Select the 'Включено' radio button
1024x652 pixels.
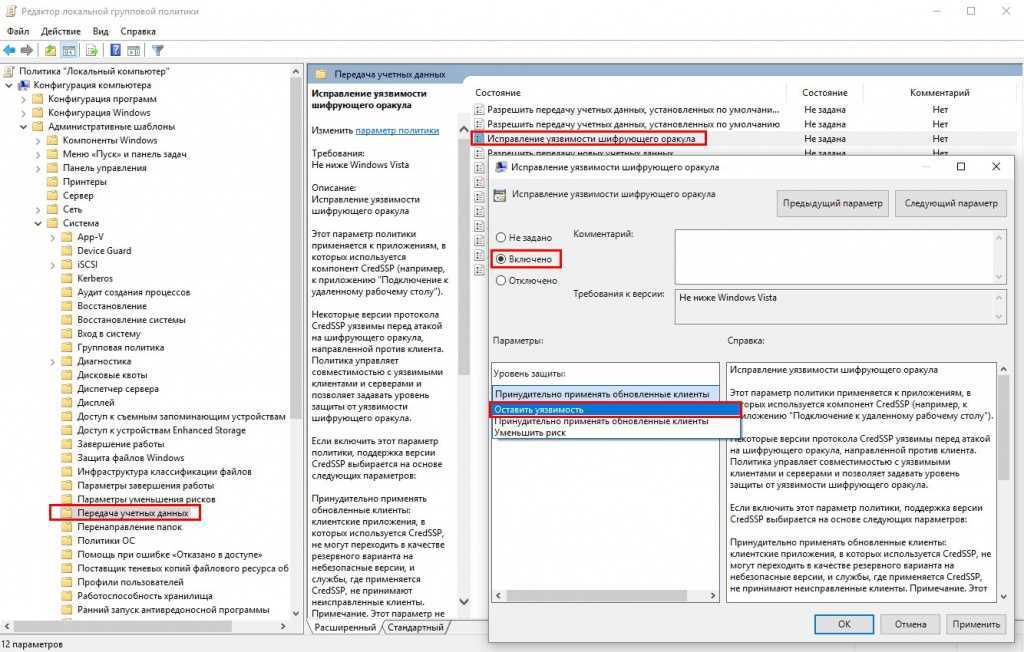pyautogui.click(x=501, y=259)
